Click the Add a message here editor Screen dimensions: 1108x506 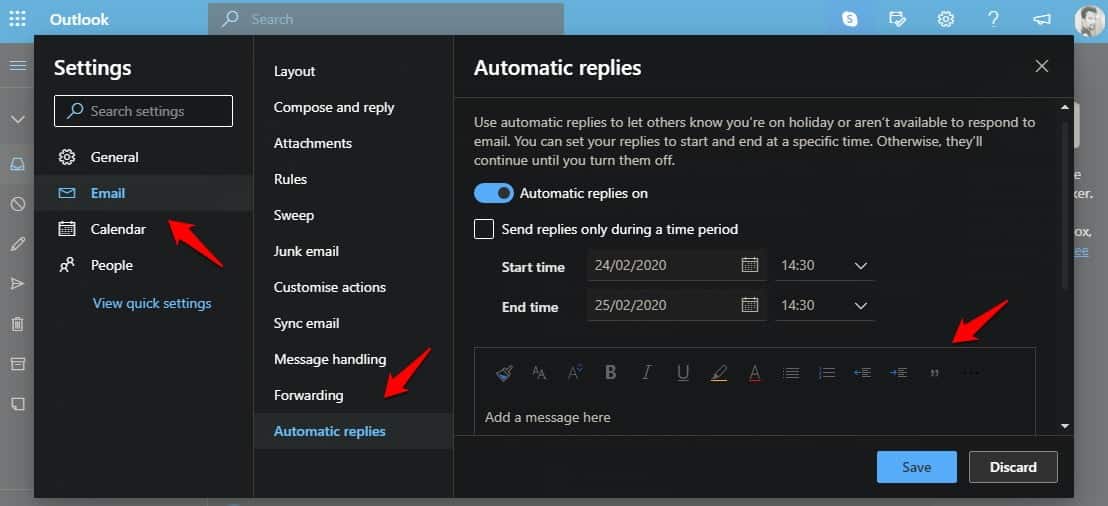[755, 417]
